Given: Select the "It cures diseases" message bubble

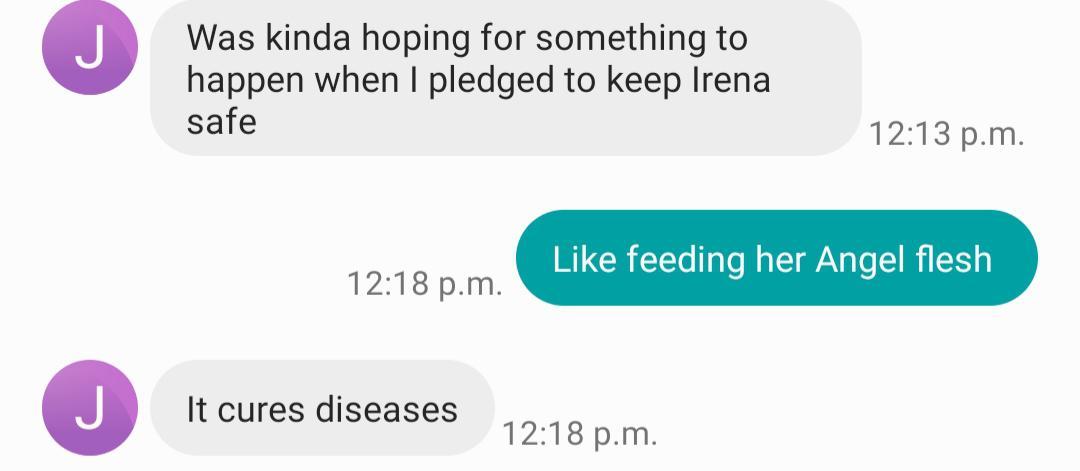Looking at the screenshot, I should point(322,408).
